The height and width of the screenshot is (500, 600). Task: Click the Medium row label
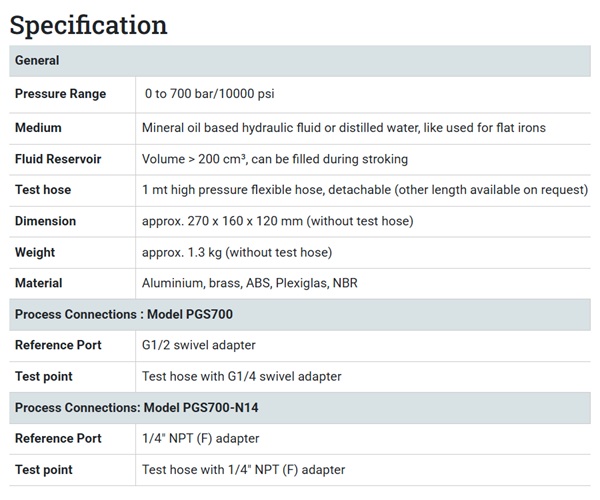click(38, 128)
